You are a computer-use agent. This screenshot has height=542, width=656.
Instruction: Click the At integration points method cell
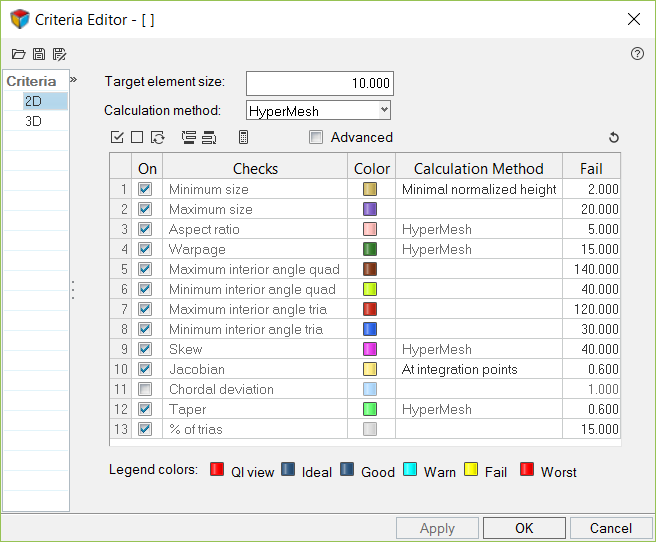coord(479,369)
